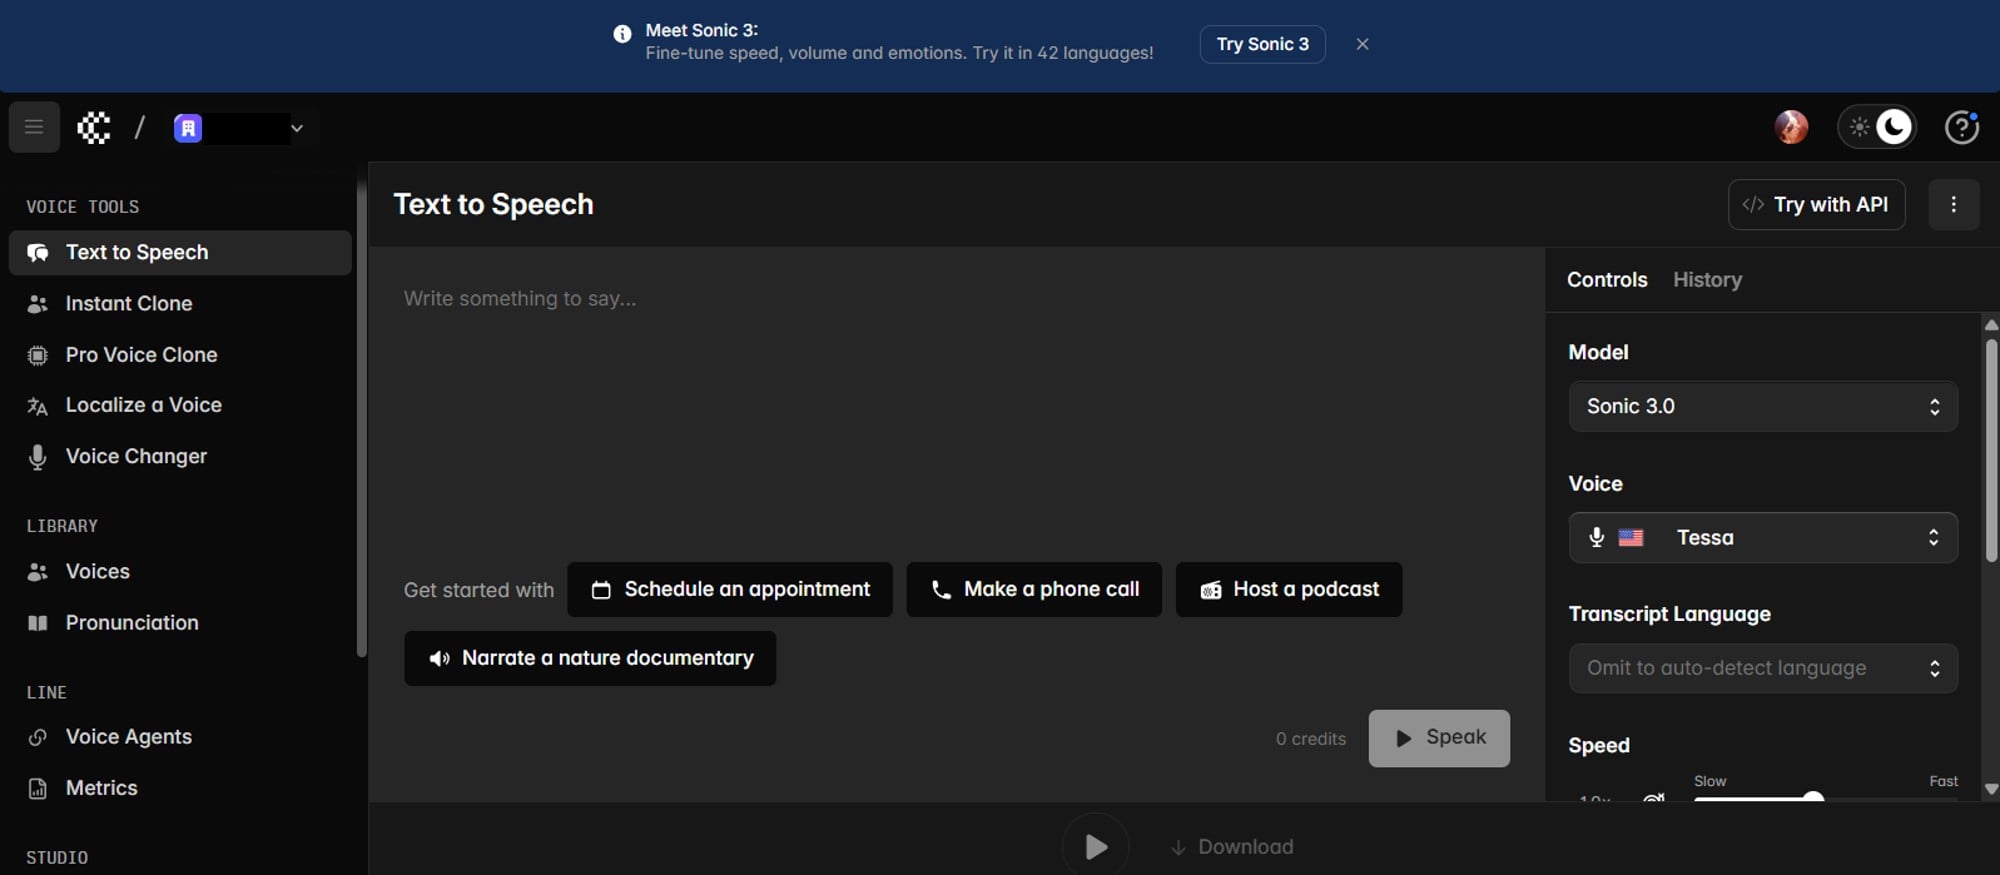Dismiss the Sonic 3 announcement banner
Screen dimensions: 2000x875
coord(1362,44)
